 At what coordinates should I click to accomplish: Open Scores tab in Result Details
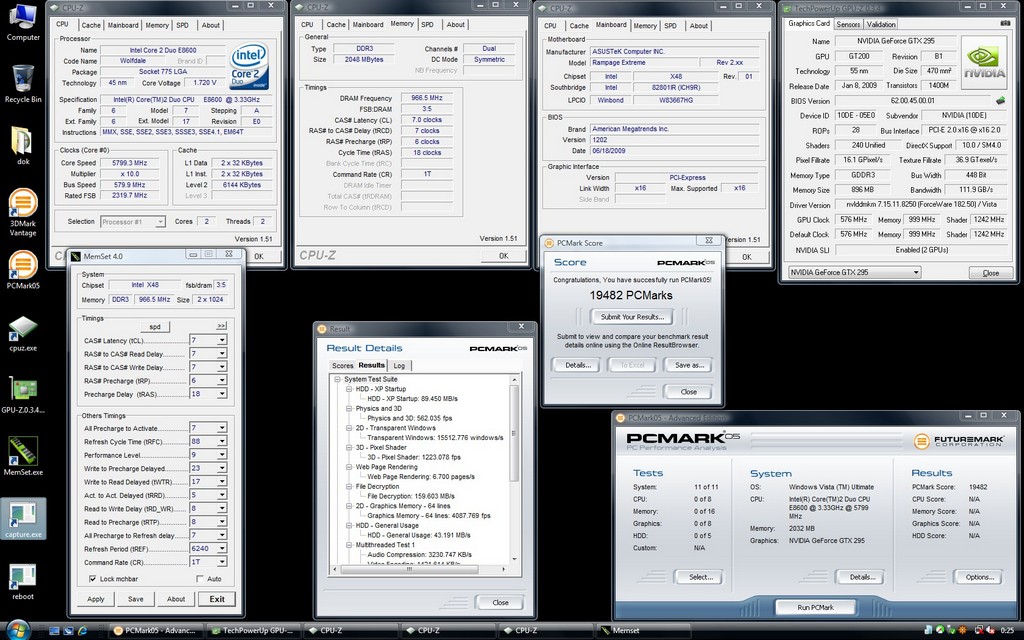point(342,366)
